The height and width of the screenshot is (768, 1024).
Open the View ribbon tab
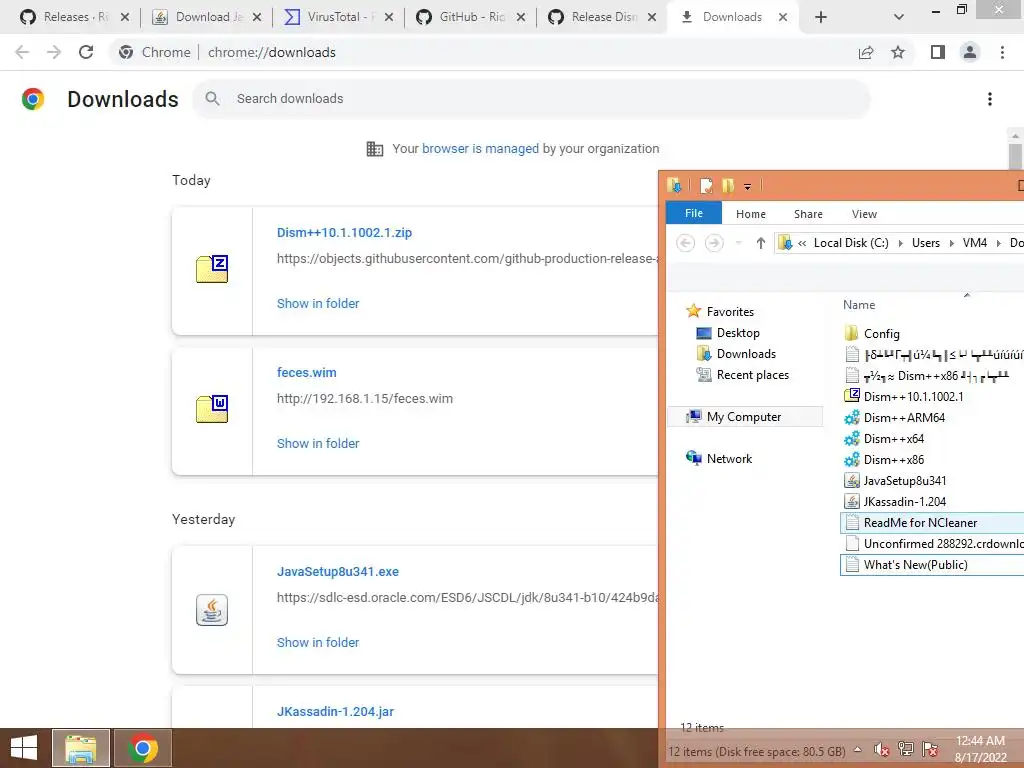(864, 214)
